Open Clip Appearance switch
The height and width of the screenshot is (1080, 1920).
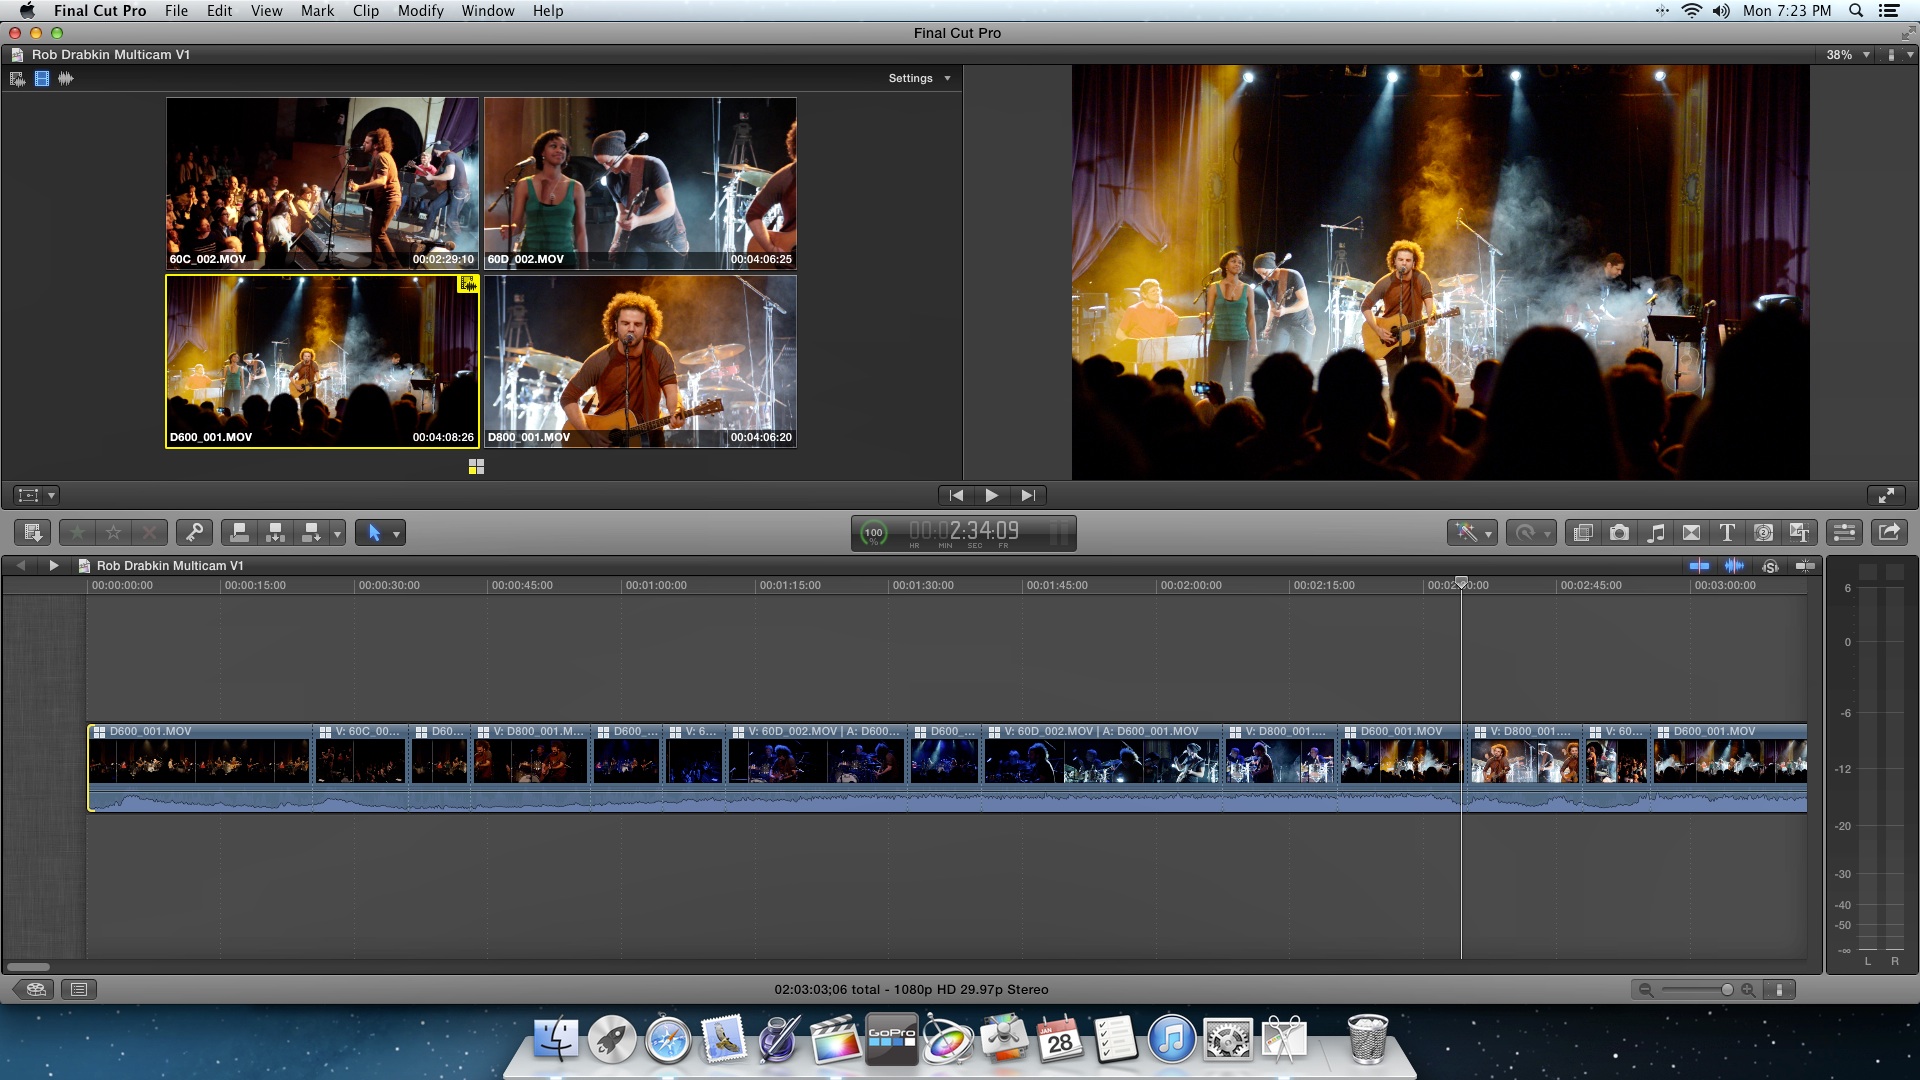coord(1779,990)
